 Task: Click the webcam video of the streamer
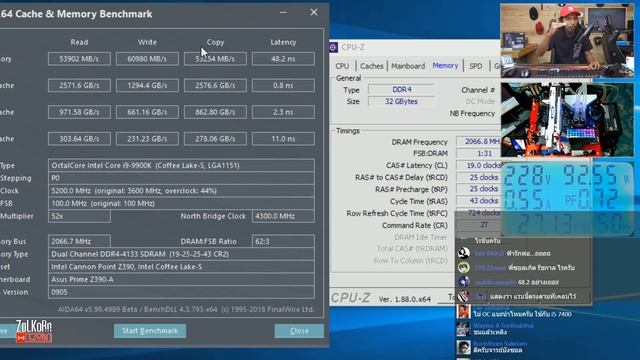coord(567,41)
